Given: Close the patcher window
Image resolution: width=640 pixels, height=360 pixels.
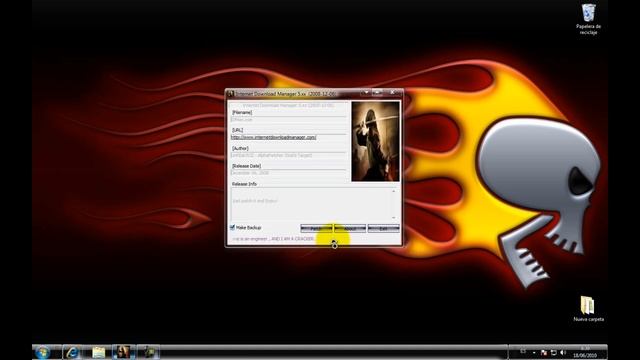Looking at the screenshot, I should (392, 93).
